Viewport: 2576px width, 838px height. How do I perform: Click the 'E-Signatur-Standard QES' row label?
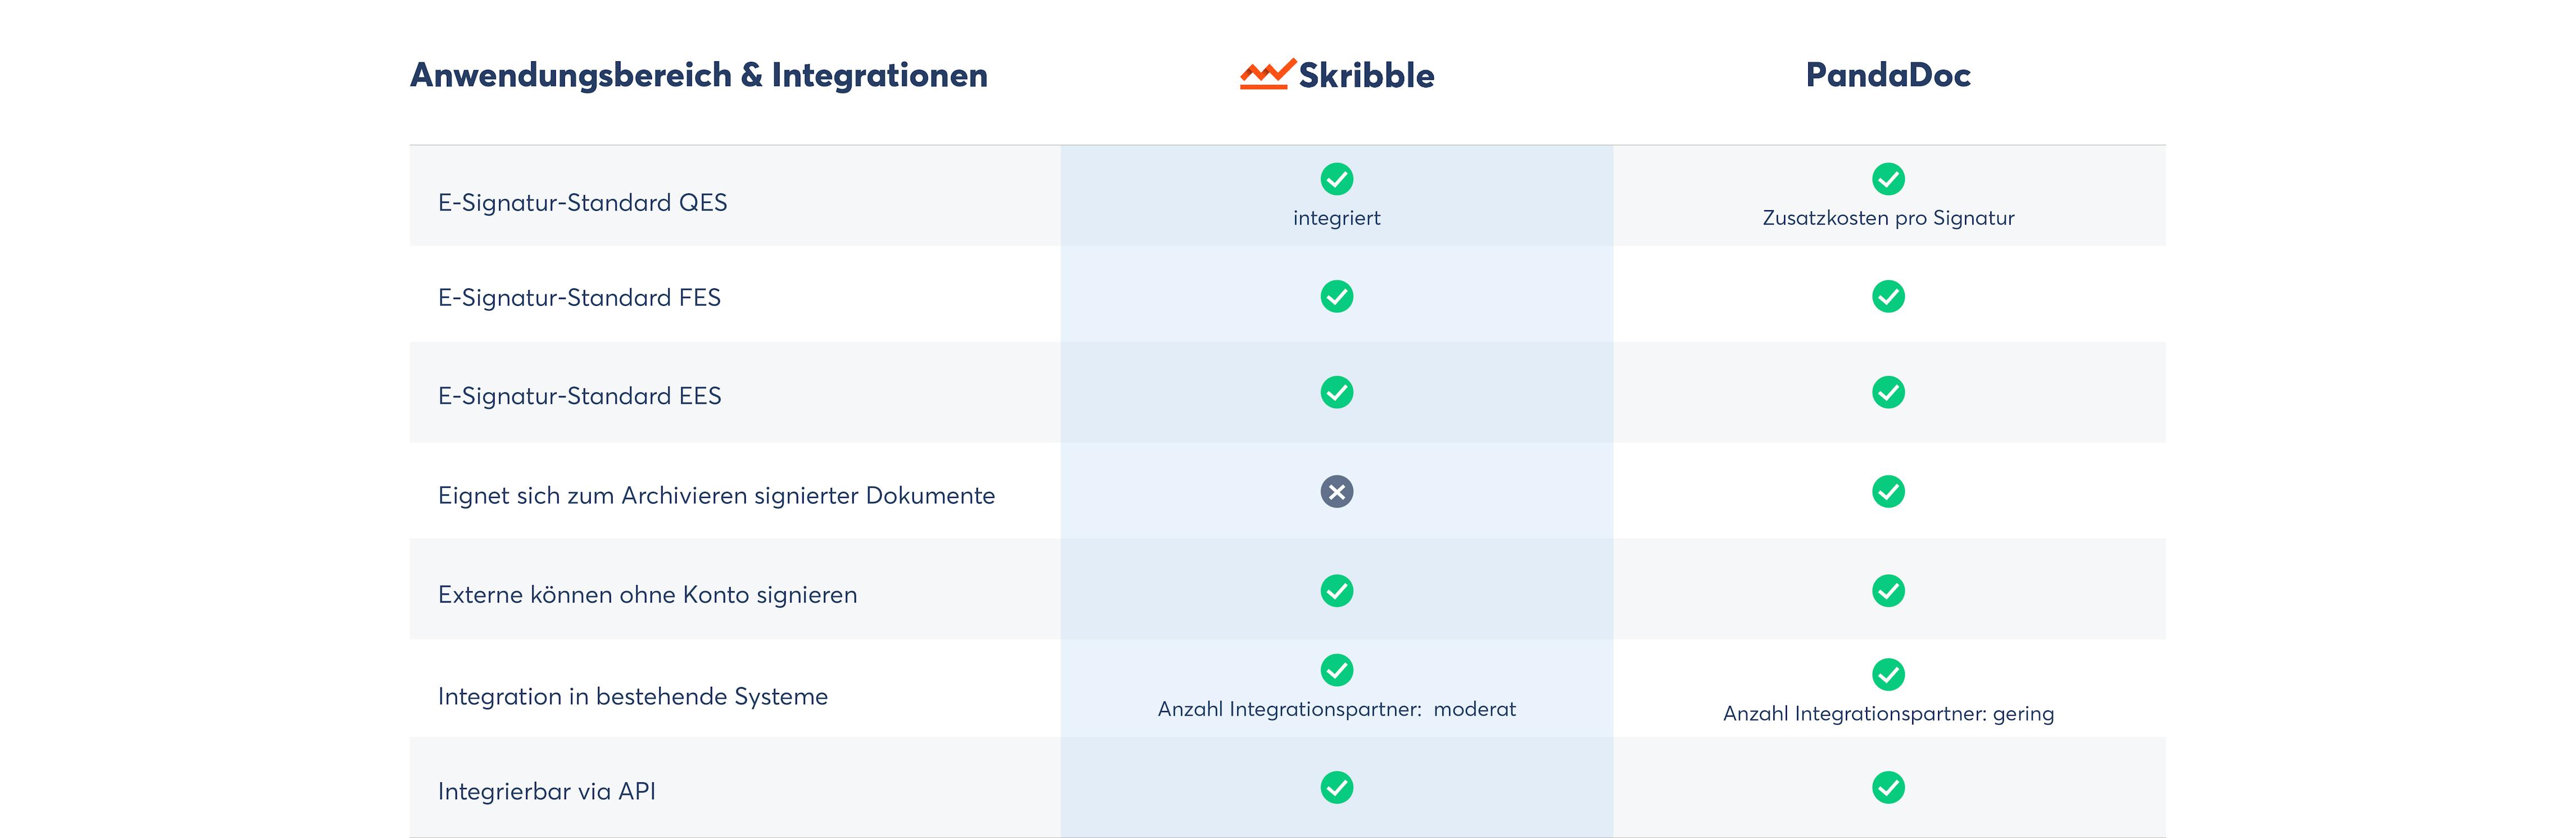[582, 203]
